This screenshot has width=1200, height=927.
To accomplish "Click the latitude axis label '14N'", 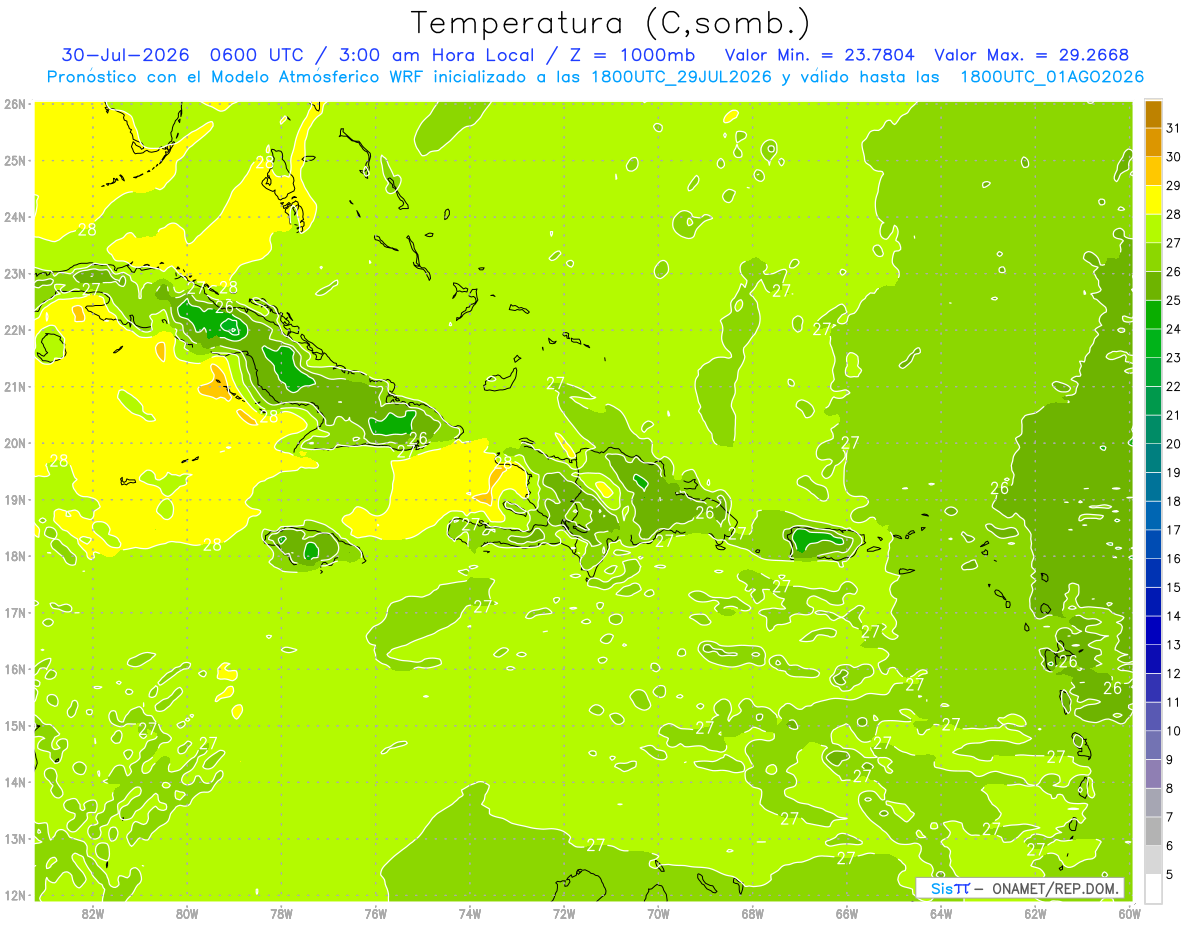I will (14, 782).
